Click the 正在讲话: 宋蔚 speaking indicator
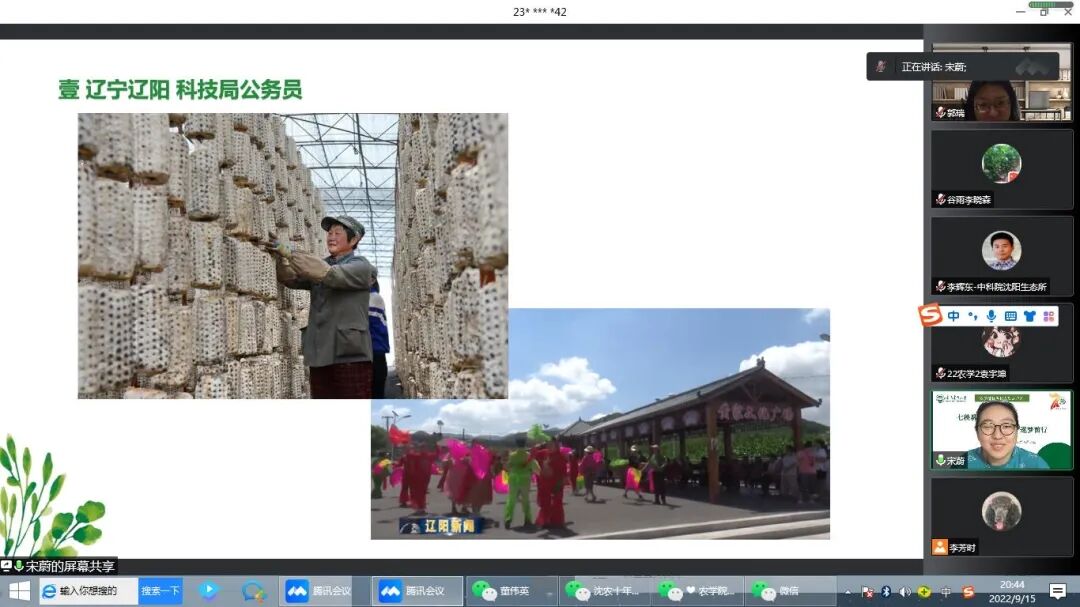This screenshot has height=607, width=1080. pyautogui.click(x=962, y=66)
